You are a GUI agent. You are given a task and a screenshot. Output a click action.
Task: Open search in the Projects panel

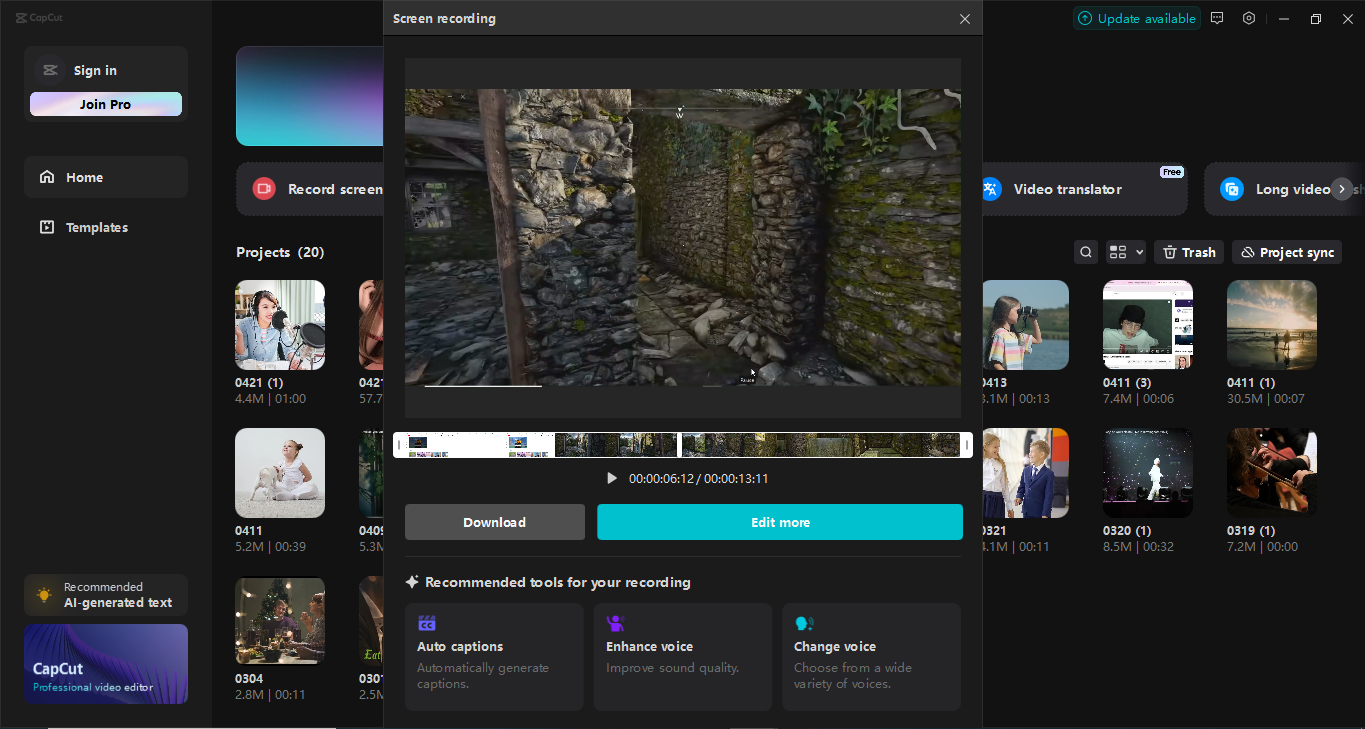coord(1086,252)
